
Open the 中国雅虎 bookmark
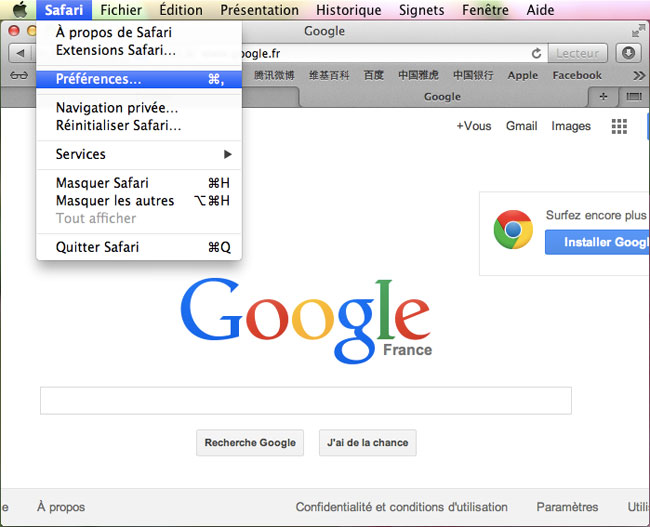coord(418,75)
